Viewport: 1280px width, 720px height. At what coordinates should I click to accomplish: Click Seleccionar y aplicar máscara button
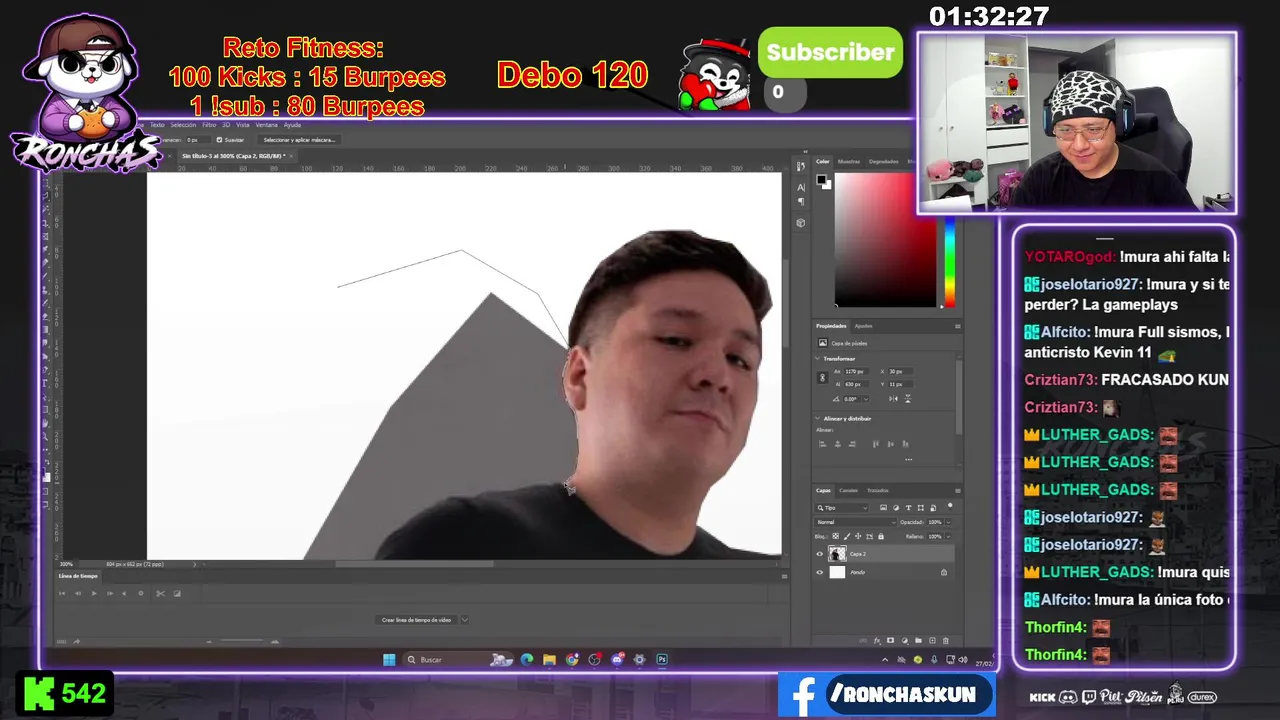[x=299, y=140]
